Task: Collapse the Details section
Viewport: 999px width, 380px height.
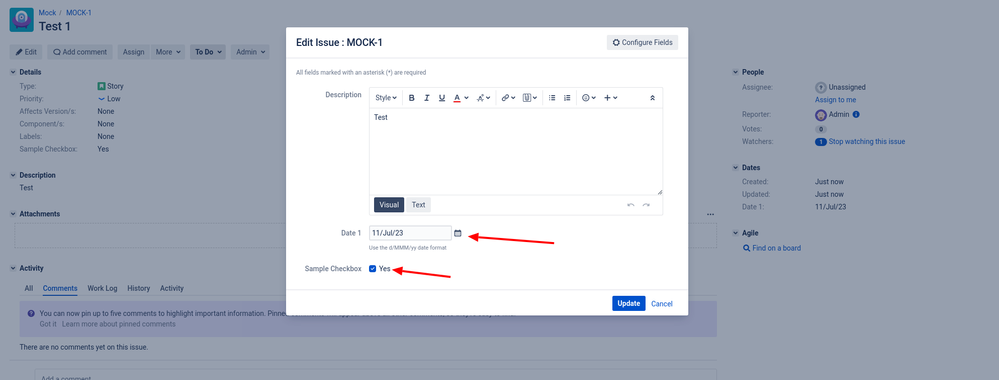Action: 13,73
